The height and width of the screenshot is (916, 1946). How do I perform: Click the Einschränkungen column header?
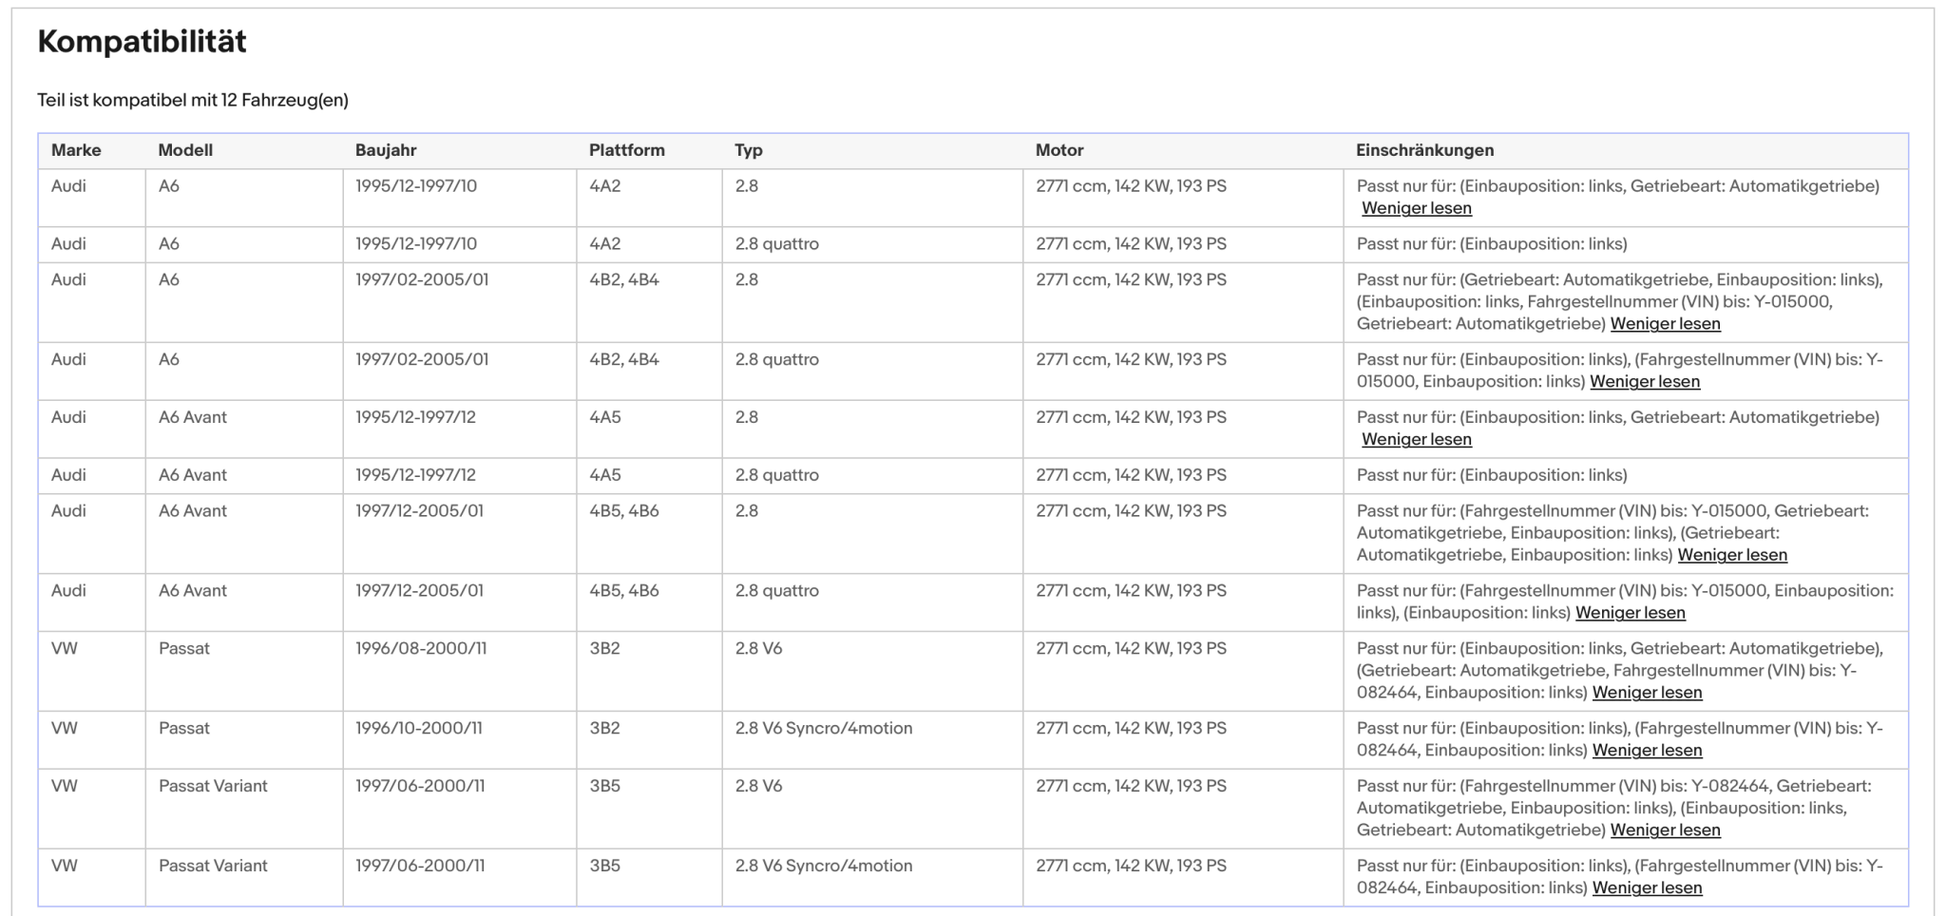pos(1424,150)
